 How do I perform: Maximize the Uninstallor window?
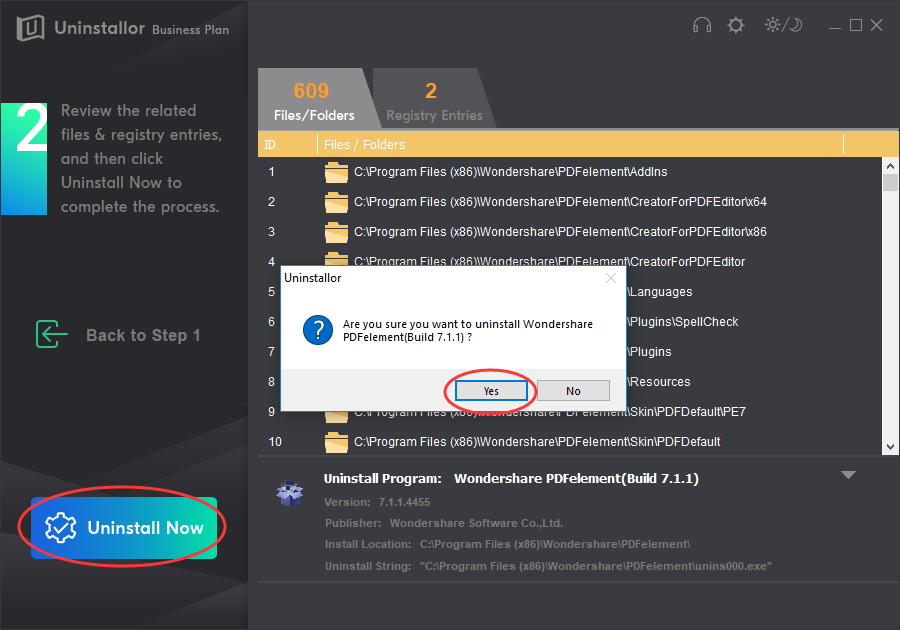tap(855, 25)
